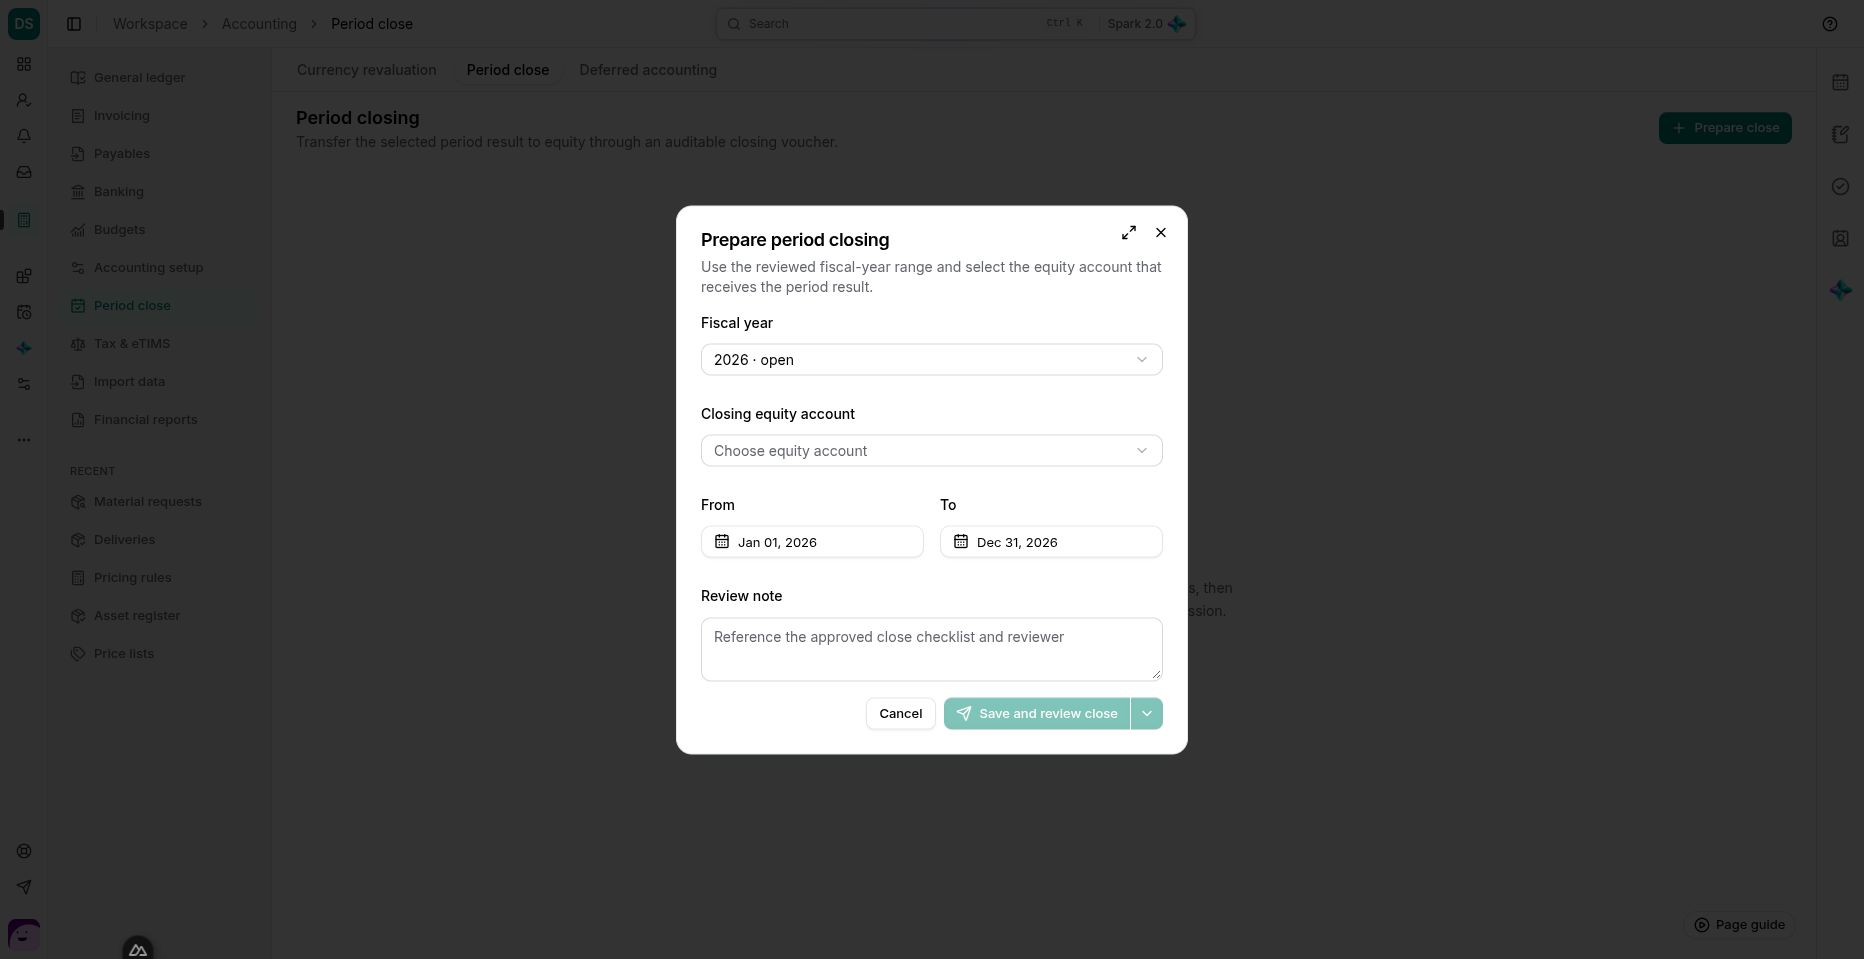
Task: Open the Choose equity account dropdown
Action: point(931,451)
